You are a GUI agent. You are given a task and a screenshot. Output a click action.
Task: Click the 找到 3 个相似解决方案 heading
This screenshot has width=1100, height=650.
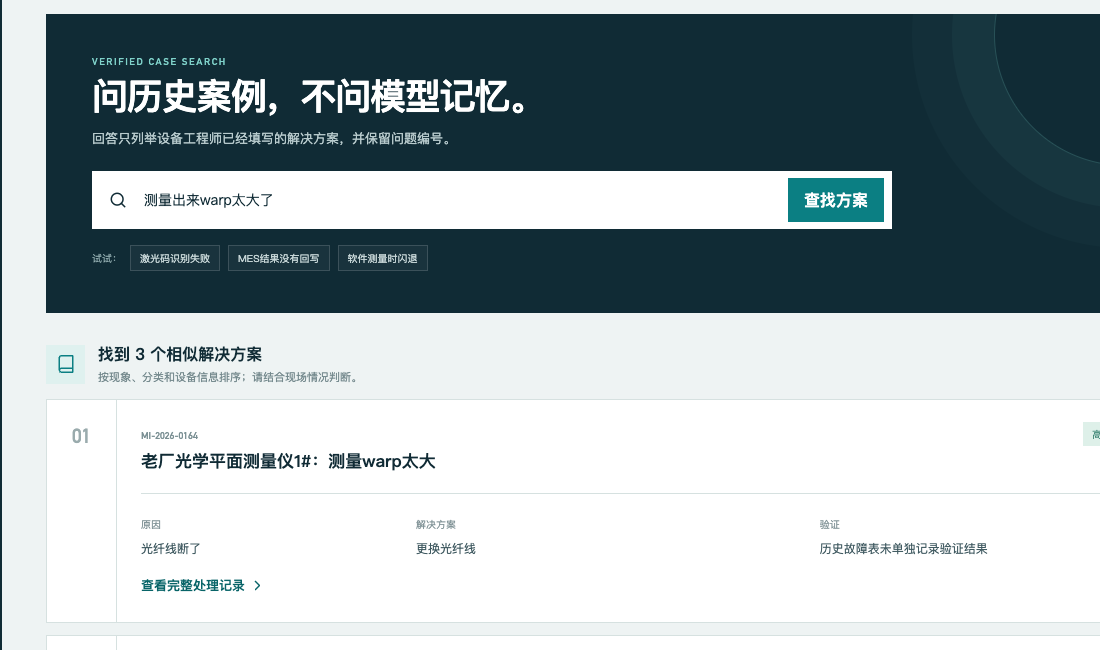[180, 354]
